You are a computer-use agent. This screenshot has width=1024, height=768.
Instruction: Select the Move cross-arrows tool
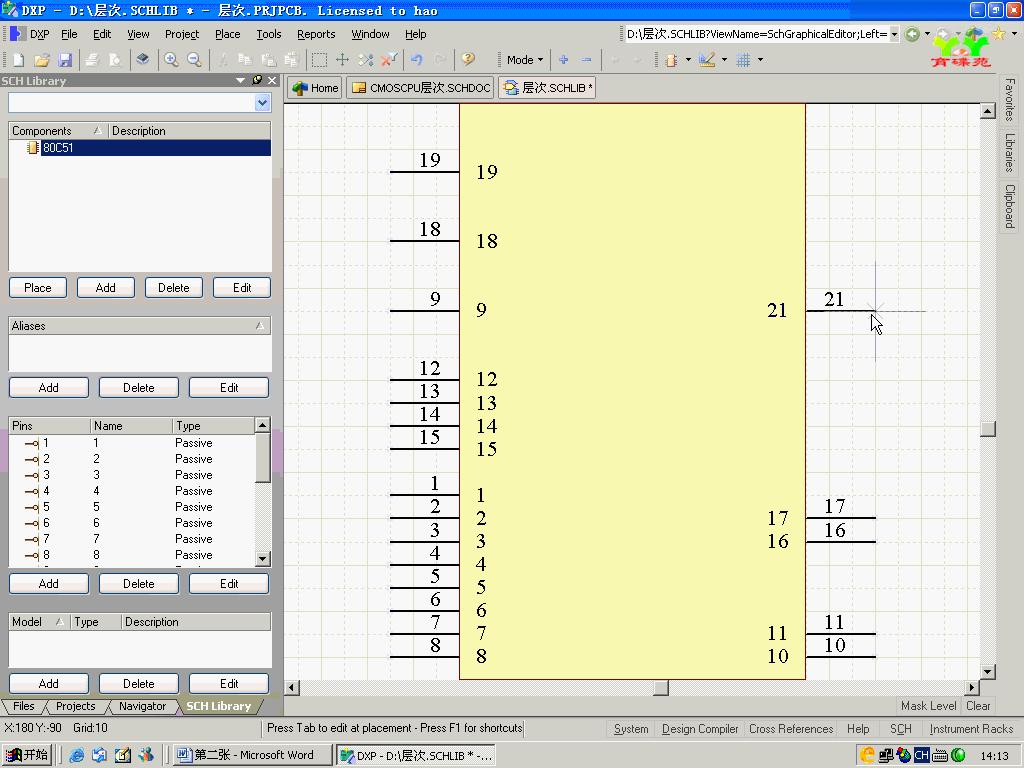342,60
